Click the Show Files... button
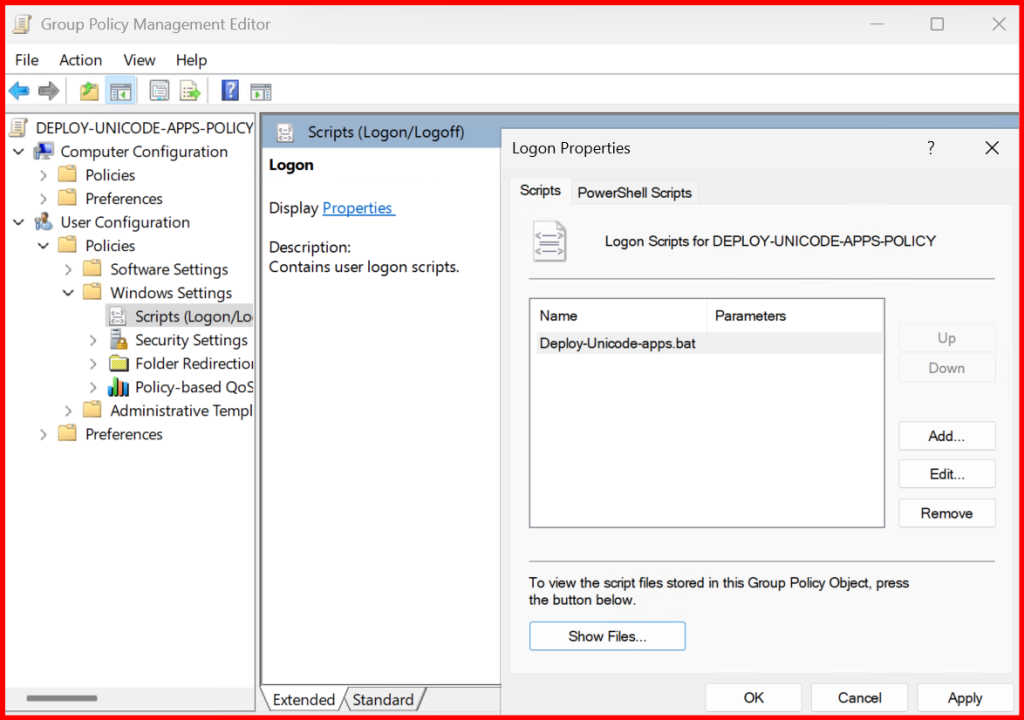 coord(607,636)
